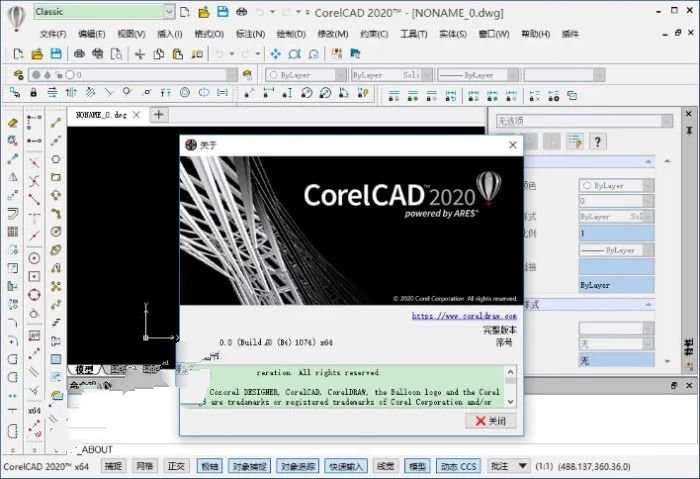Click layer states icon right of layer list
Screen dimensions: 700x479
click(247, 75)
